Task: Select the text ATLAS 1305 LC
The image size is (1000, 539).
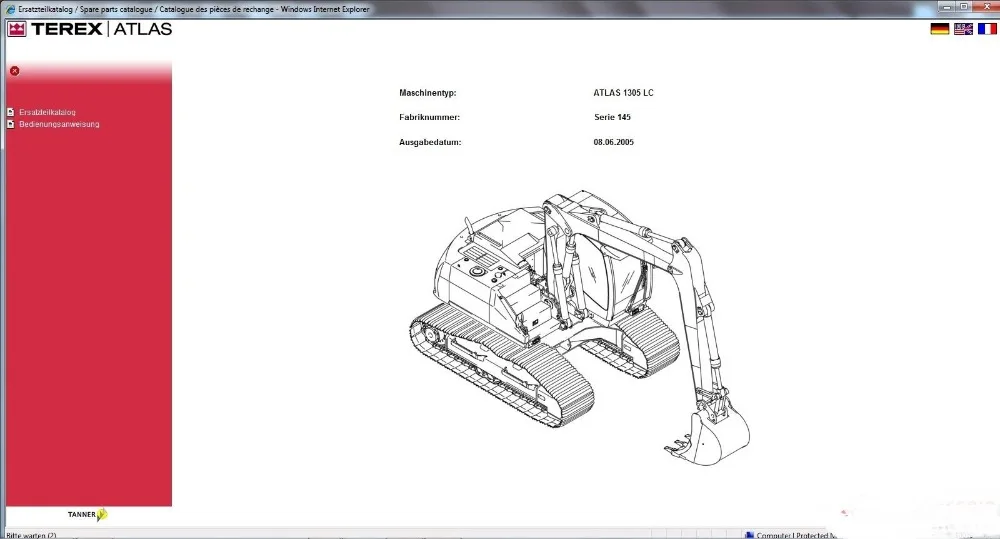Action: (x=623, y=92)
